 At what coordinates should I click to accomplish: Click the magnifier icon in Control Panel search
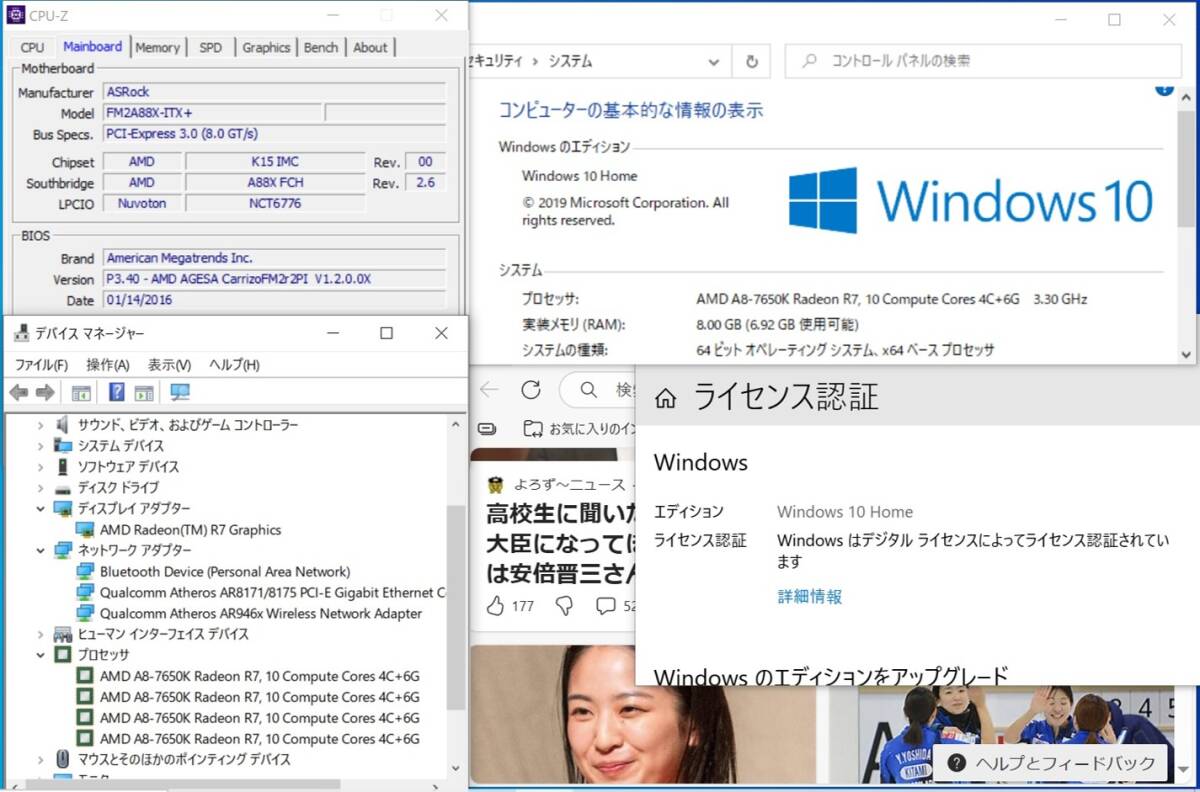pos(810,61)
